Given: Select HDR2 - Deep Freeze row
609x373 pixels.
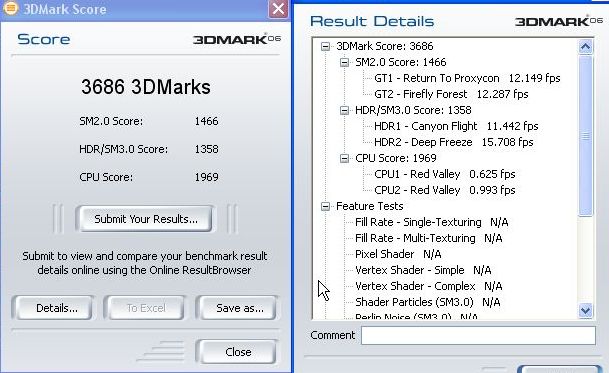Looking at the screenshot, I should coord(454,142).
